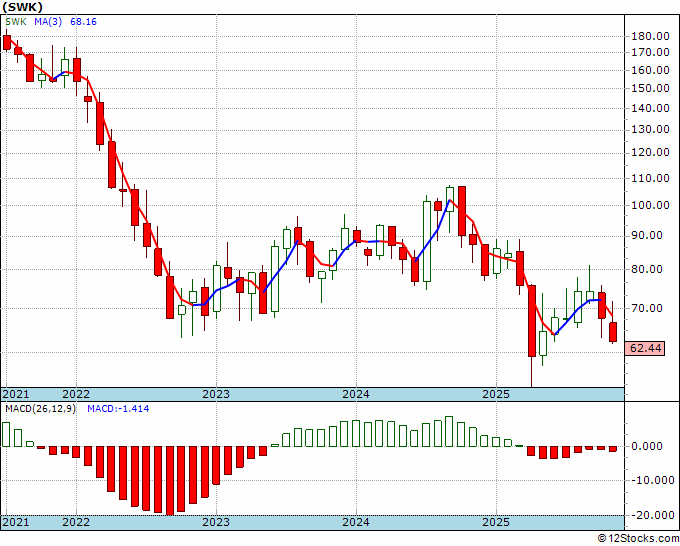Click the 170.00 price axis label
Image resolution: width=680 pixels, height=546 pixels.
pyautogui.click(x=650, y=52)
